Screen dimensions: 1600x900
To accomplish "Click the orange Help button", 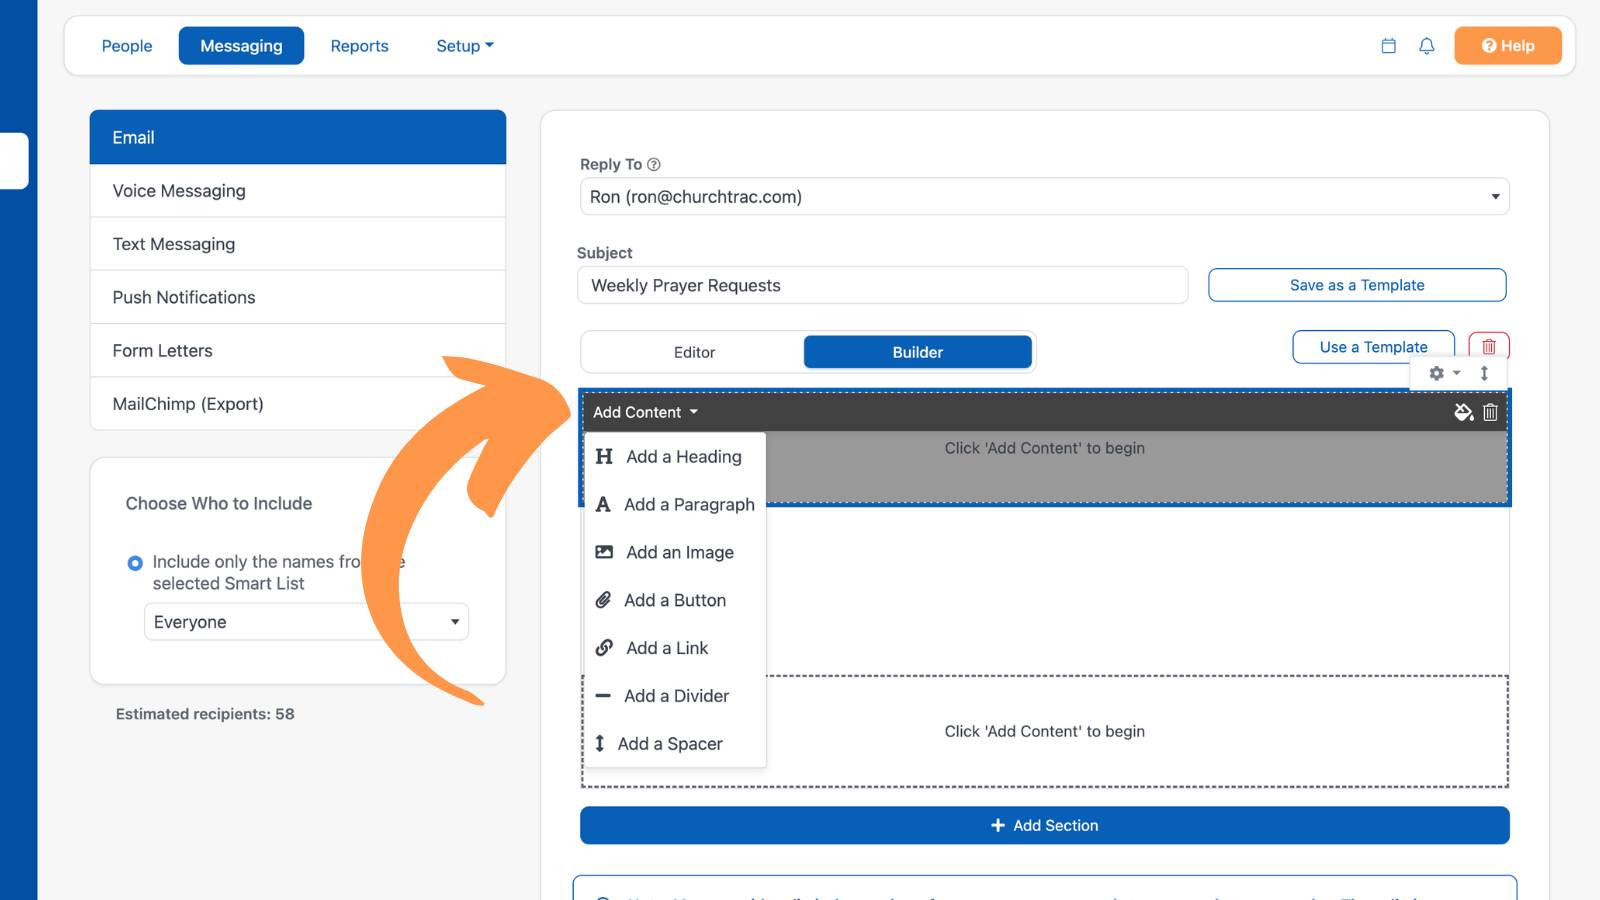I will coord(1508,46).
